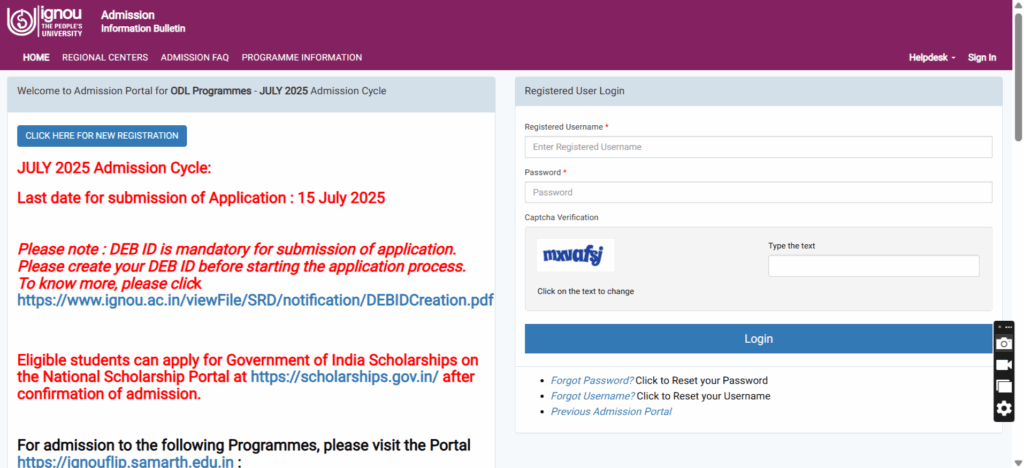Click the captcha image to change text

pyautogui.click(x=575, y=255)
